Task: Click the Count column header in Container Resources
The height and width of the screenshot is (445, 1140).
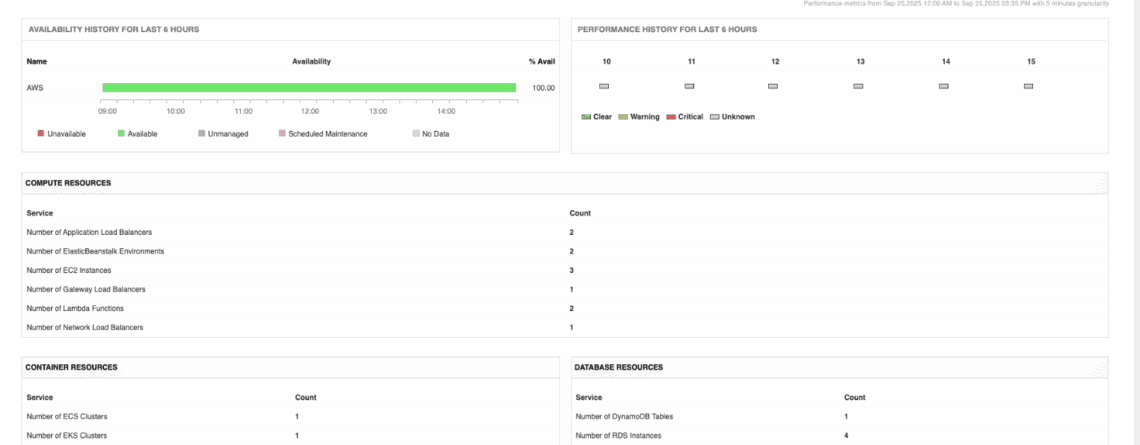Action: (305, 398)
